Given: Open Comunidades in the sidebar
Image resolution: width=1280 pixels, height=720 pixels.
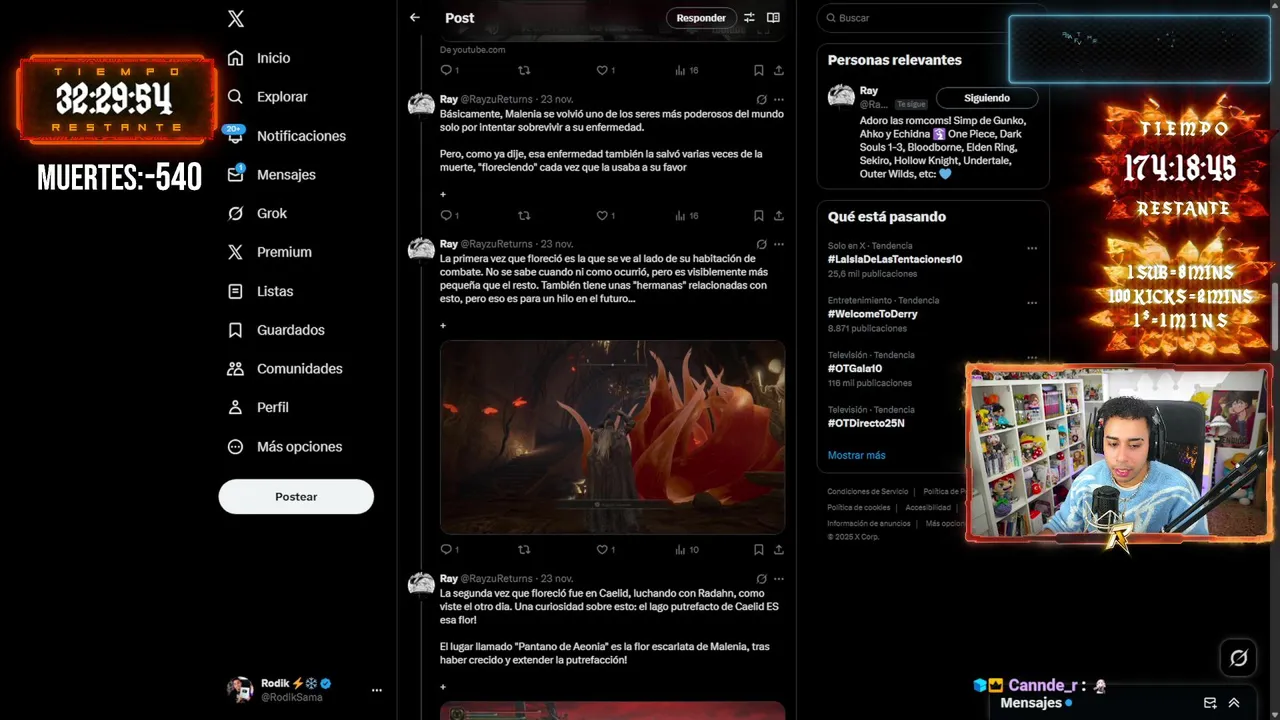Looking at the screenshot, I should tap(285, 368).
